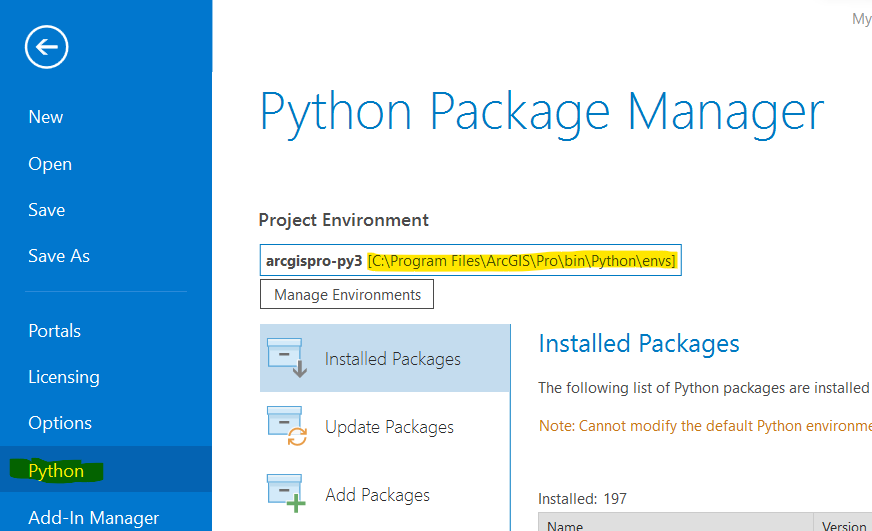Viewport: 872px width, 531px height.
Task: Click the Update Packages refresh icon
Action: pos(287,426)
